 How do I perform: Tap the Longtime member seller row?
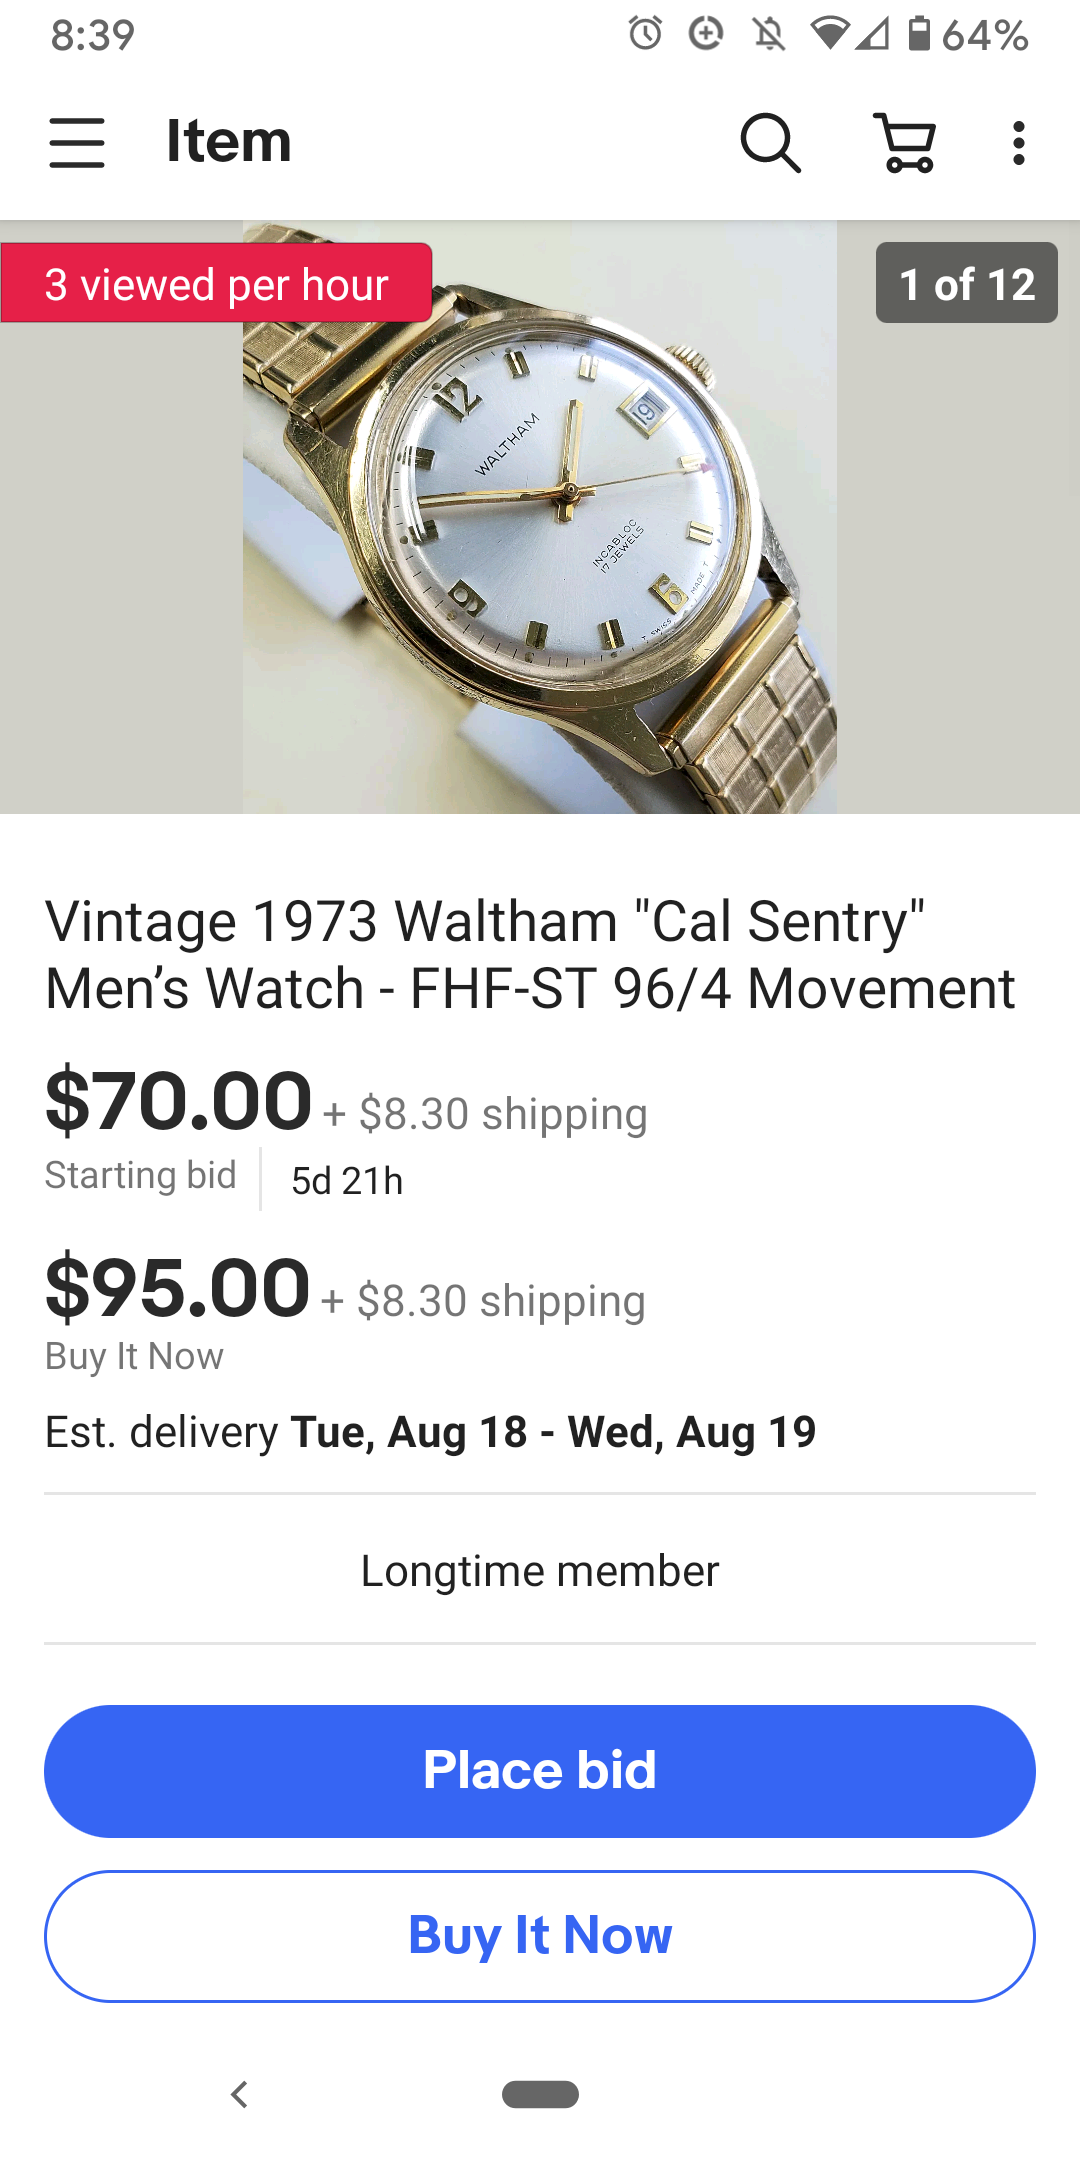(x=540, y=1571)
